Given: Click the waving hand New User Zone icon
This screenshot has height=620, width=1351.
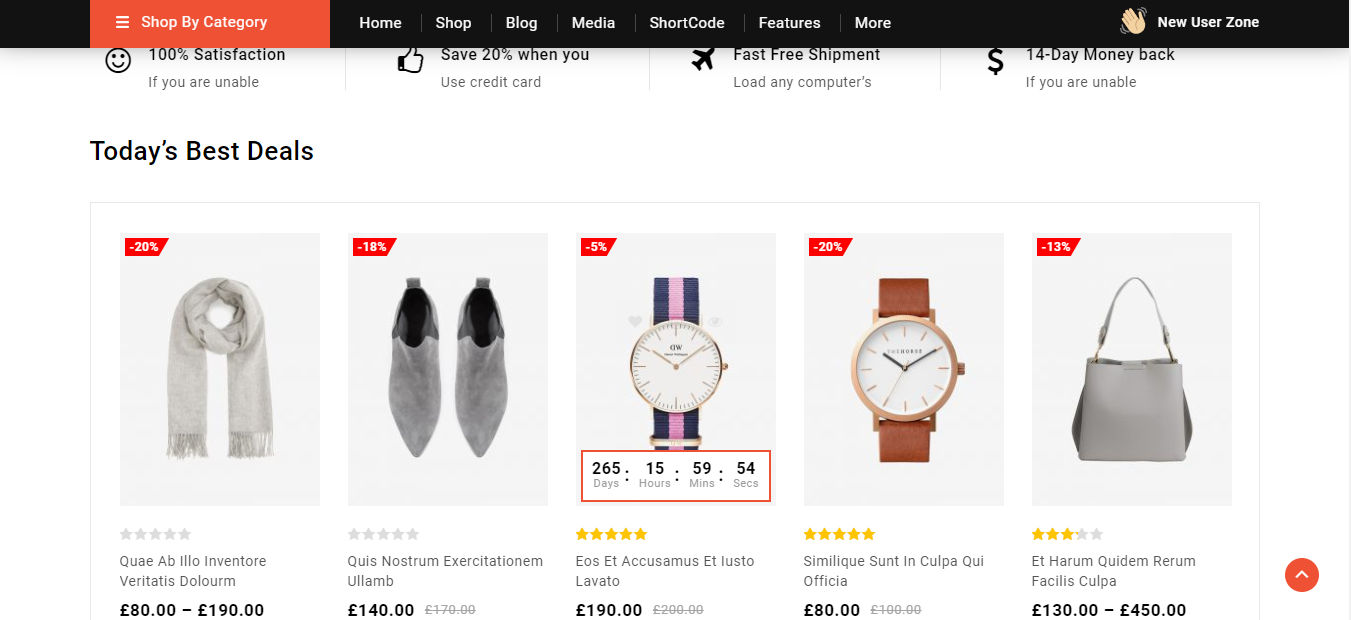Looking at the screenshot, I should click(1133, 21).
